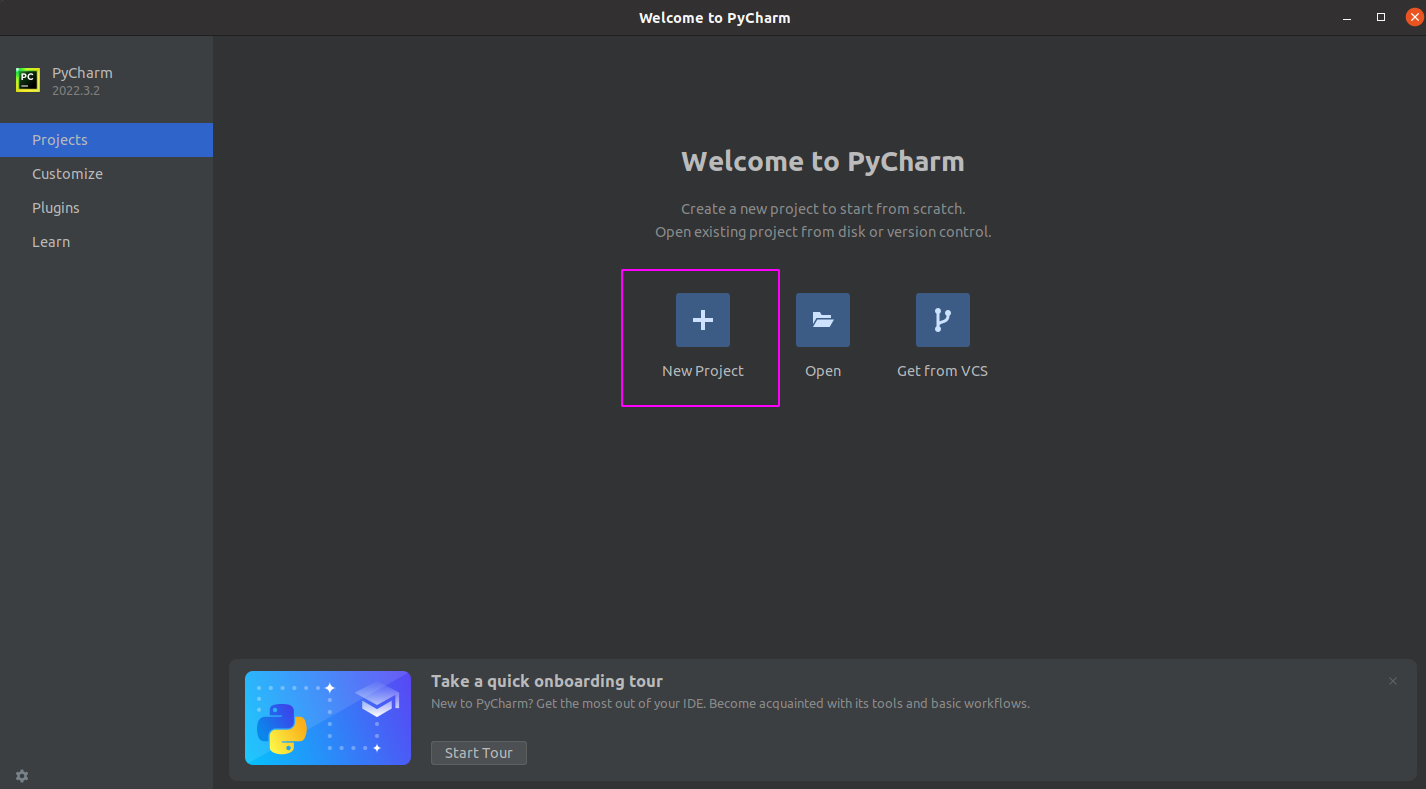
Task: Open the Plugins tab
Action: [106, 208]
